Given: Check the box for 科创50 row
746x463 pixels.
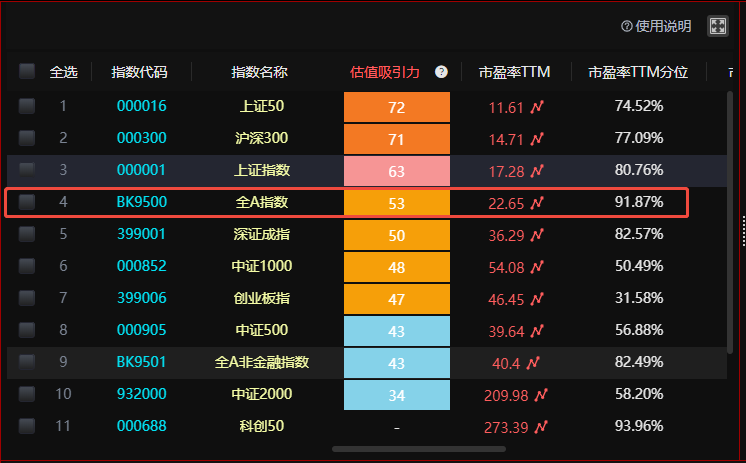Looking at the screenshot, I should tap(27, 426).
